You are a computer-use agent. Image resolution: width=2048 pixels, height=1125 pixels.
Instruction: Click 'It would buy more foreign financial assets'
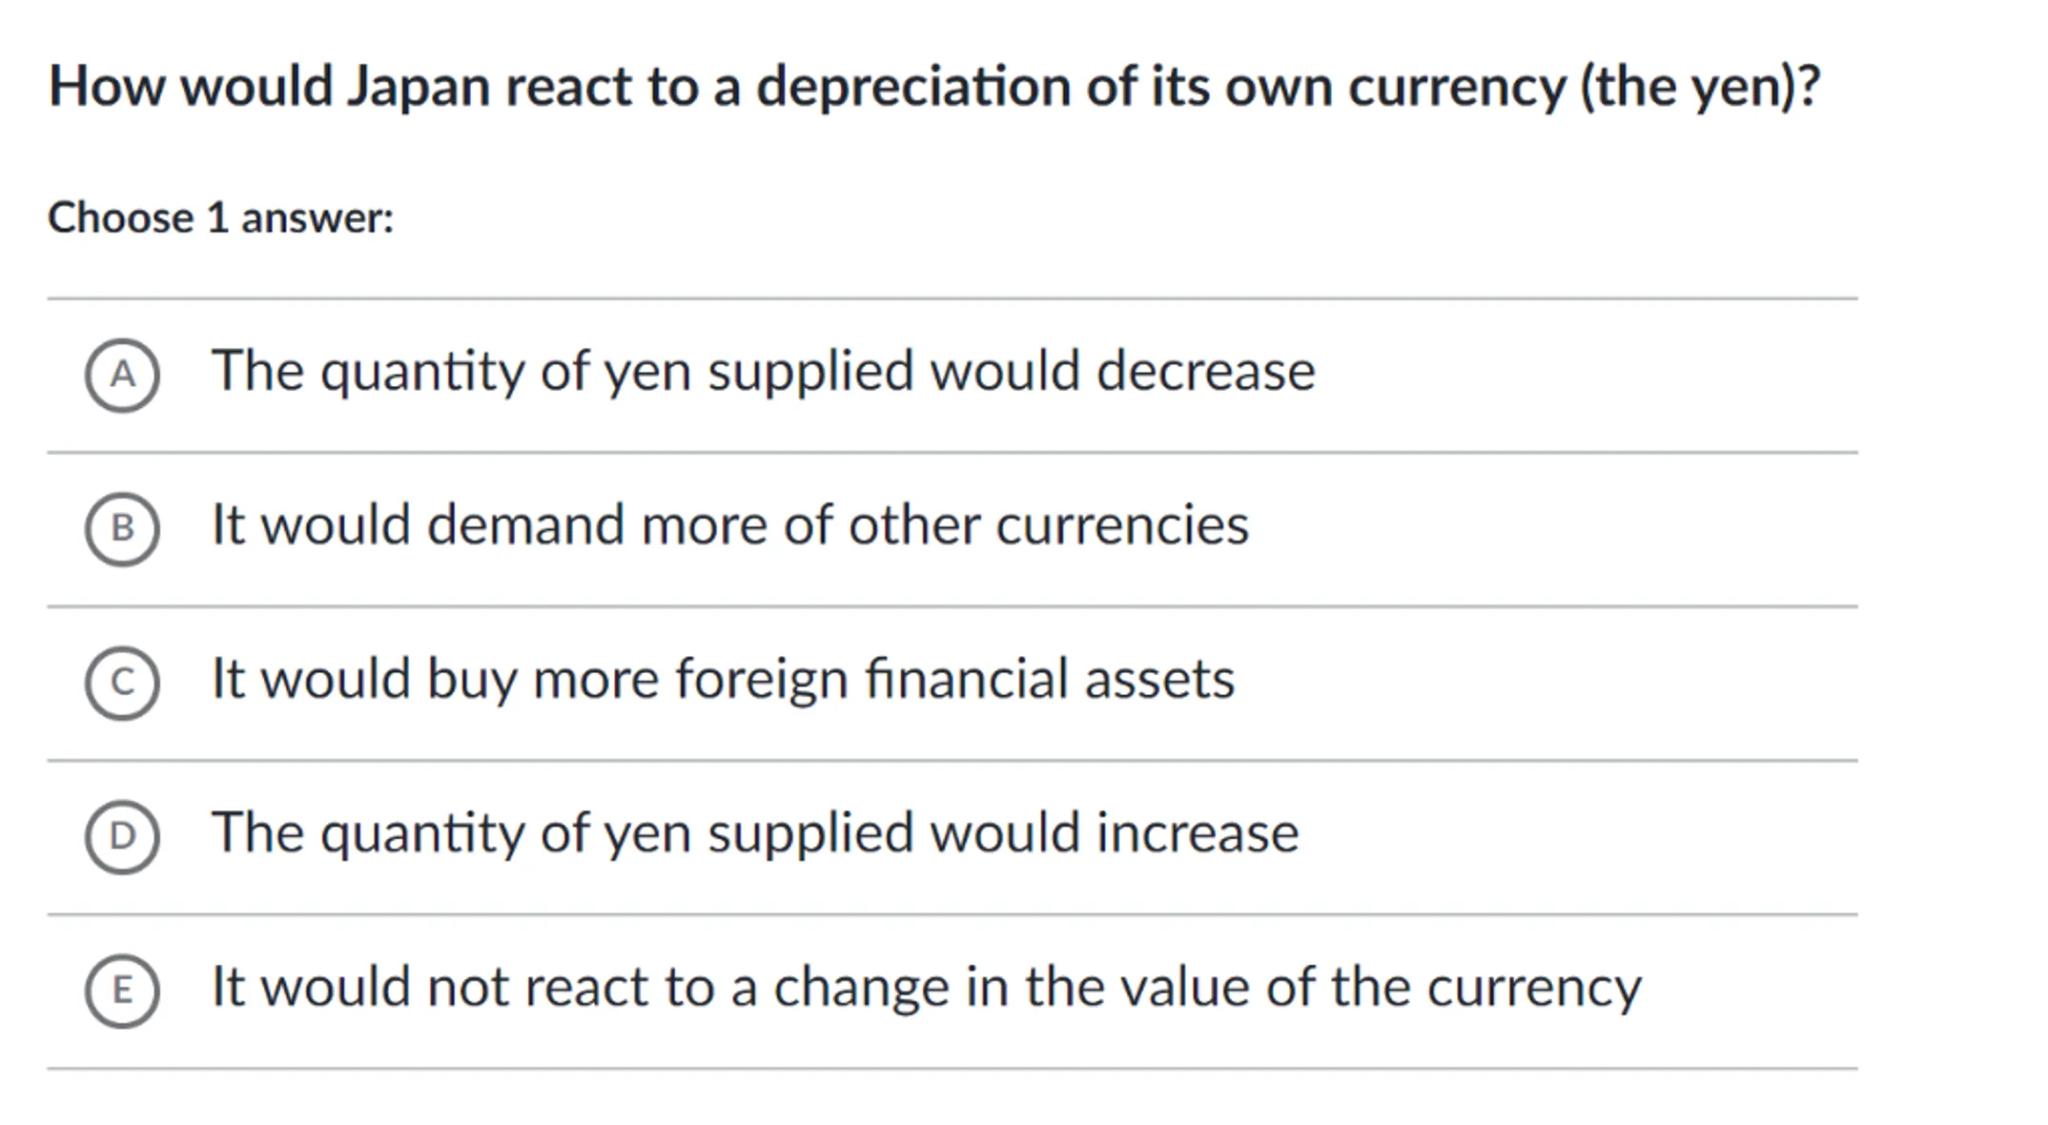[x=723, y=679]
